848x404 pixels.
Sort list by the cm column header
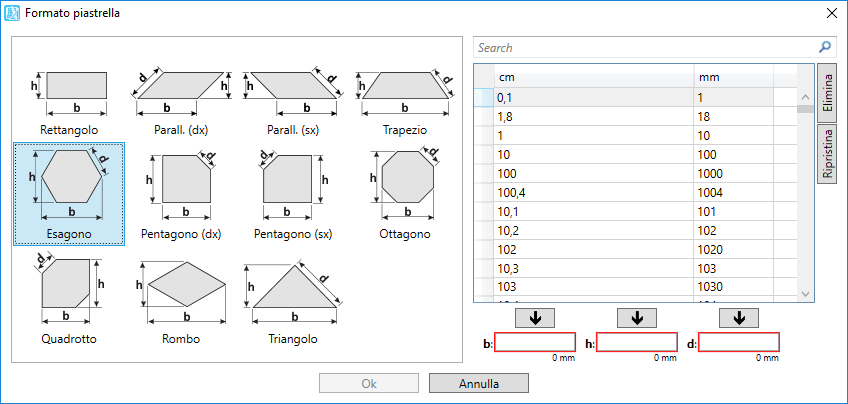pyautogui.click(x=593, y=77)
